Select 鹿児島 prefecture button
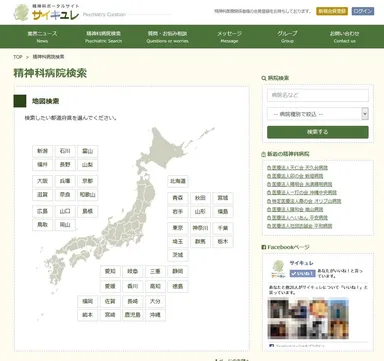 [x=133, y=315]
